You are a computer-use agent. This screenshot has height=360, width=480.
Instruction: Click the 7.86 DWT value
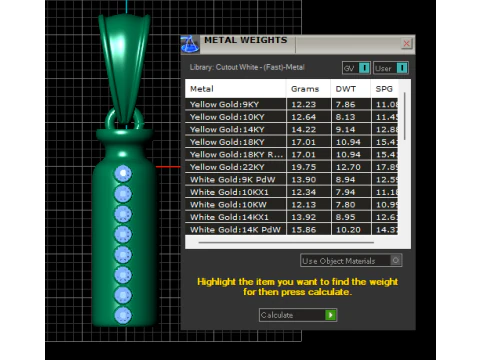tap(345, 104)
